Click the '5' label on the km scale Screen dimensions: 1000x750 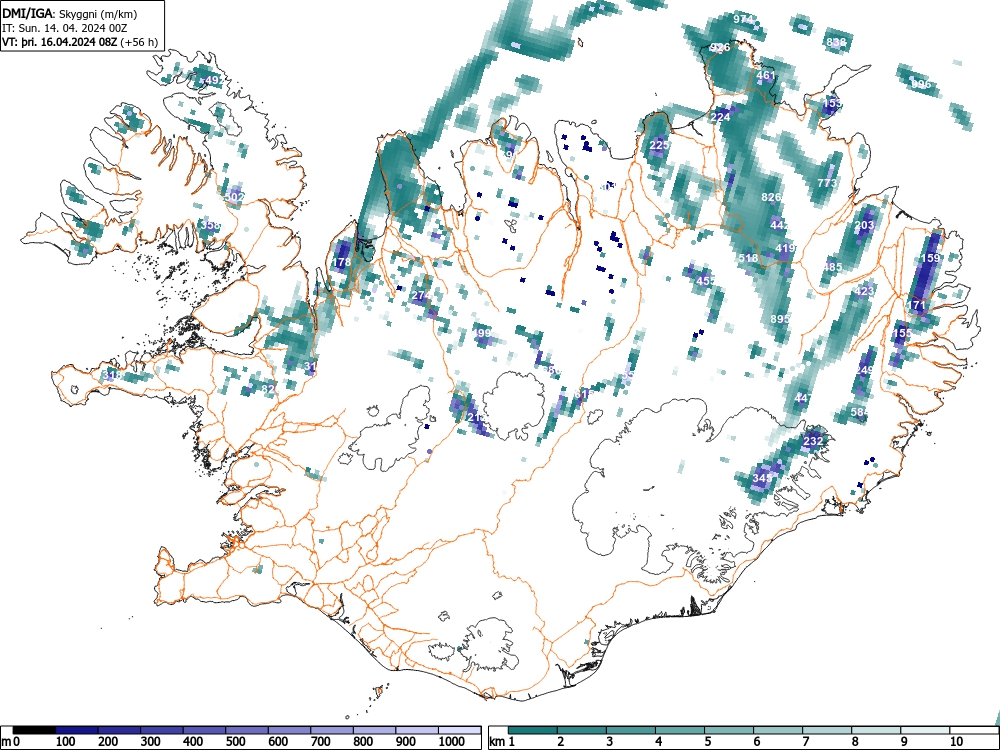(x=707, y=742)
